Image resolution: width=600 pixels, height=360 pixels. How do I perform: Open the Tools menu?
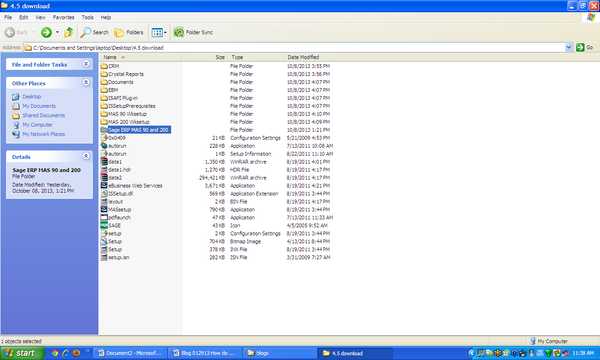[87, 17]
